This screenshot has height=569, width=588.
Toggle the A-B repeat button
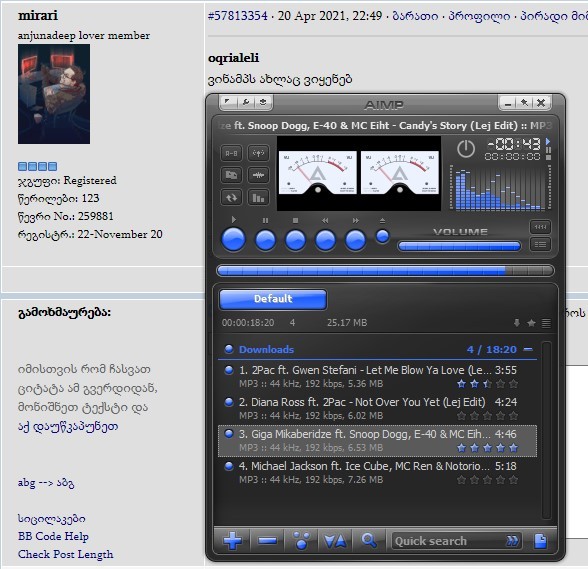click(231, 153)
